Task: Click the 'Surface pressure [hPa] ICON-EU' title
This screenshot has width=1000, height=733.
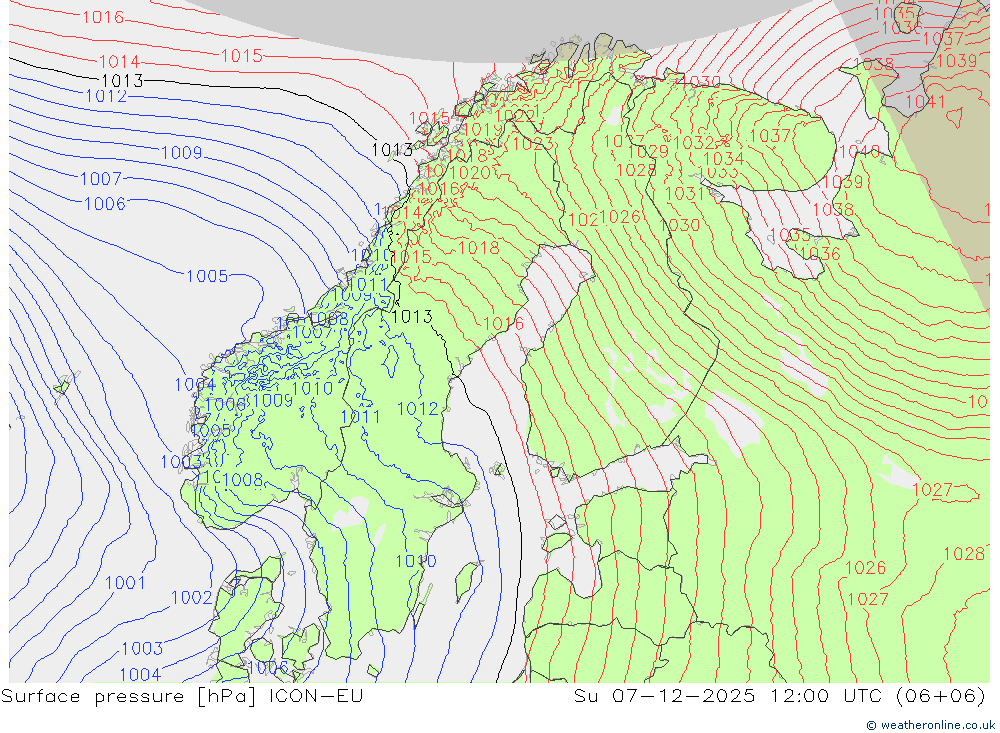Action: (182, 695)
